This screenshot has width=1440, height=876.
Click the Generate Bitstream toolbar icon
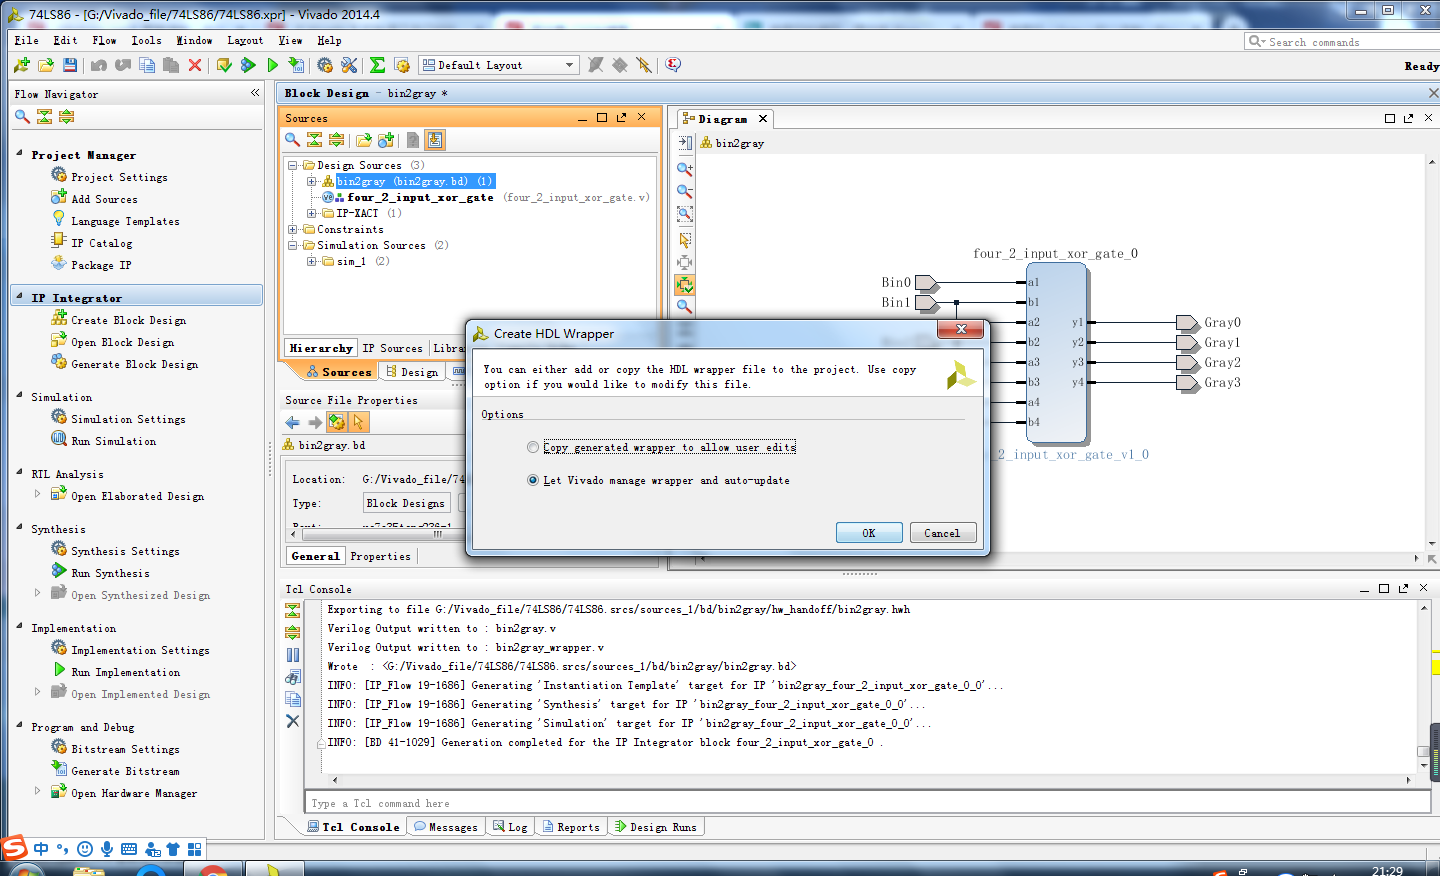pos(296,65)
